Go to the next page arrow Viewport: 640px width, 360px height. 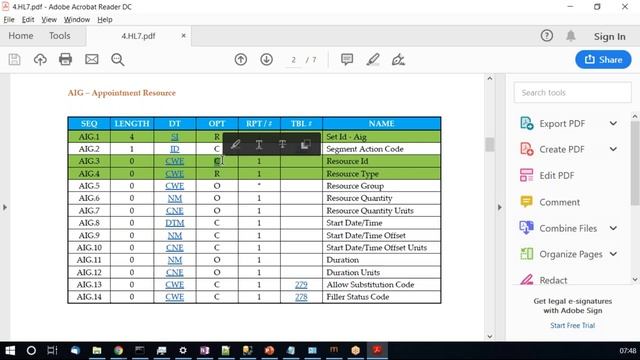point(267,60)
